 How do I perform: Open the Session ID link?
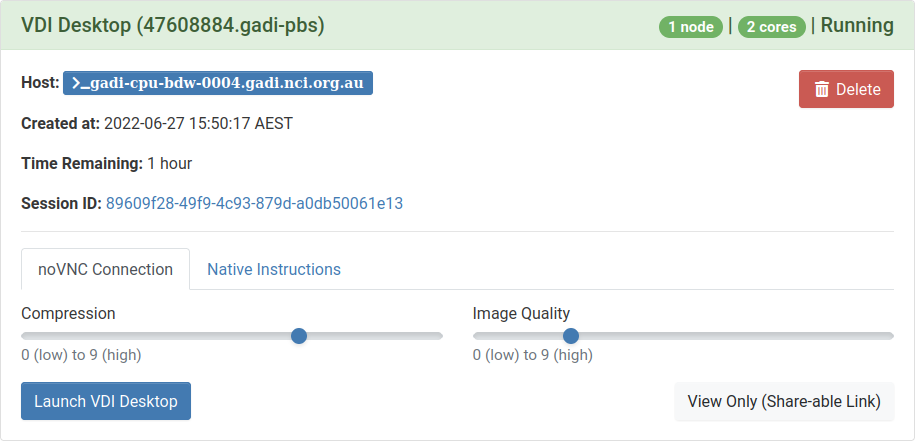(254, 204)
